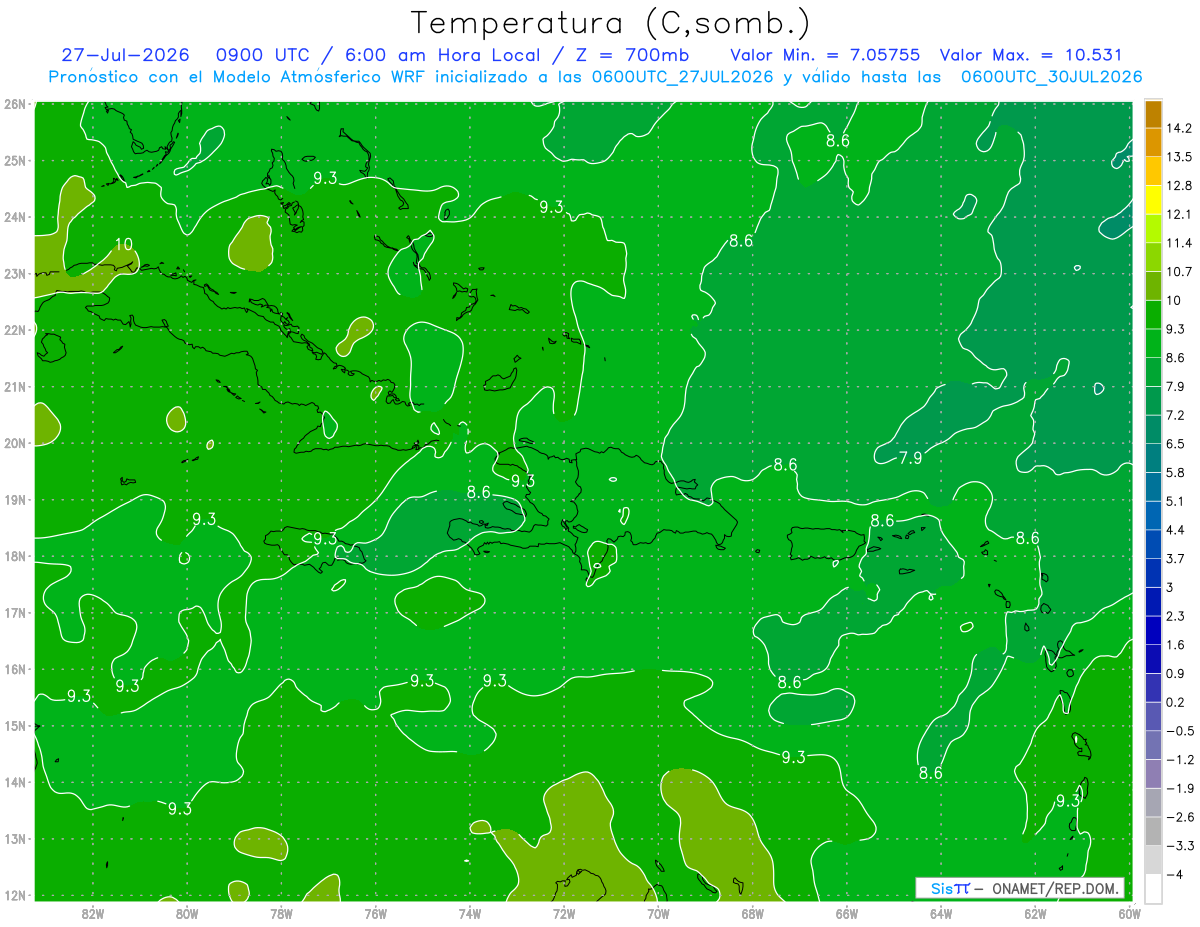Click the -0.5 color scale value
This screenshot has height=927, width=1200.
1180,731
